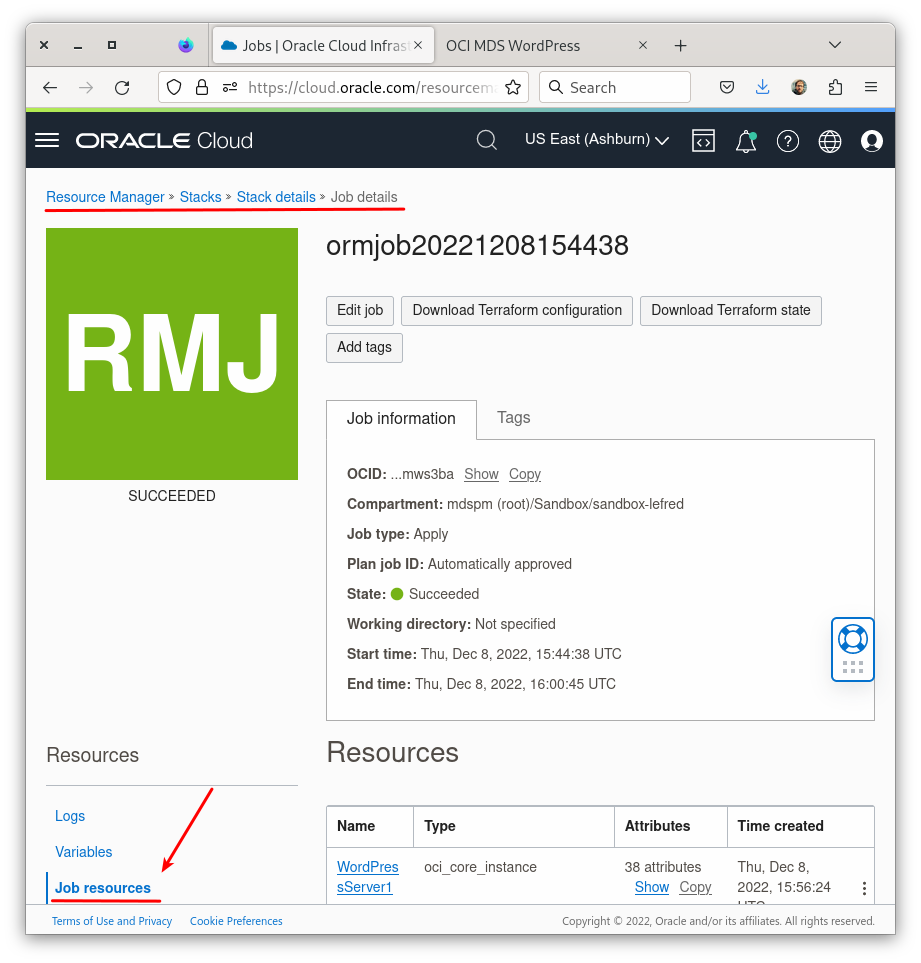
Task: Show the full OCID value
Action: pyautogui.click(x=481, y=474)
